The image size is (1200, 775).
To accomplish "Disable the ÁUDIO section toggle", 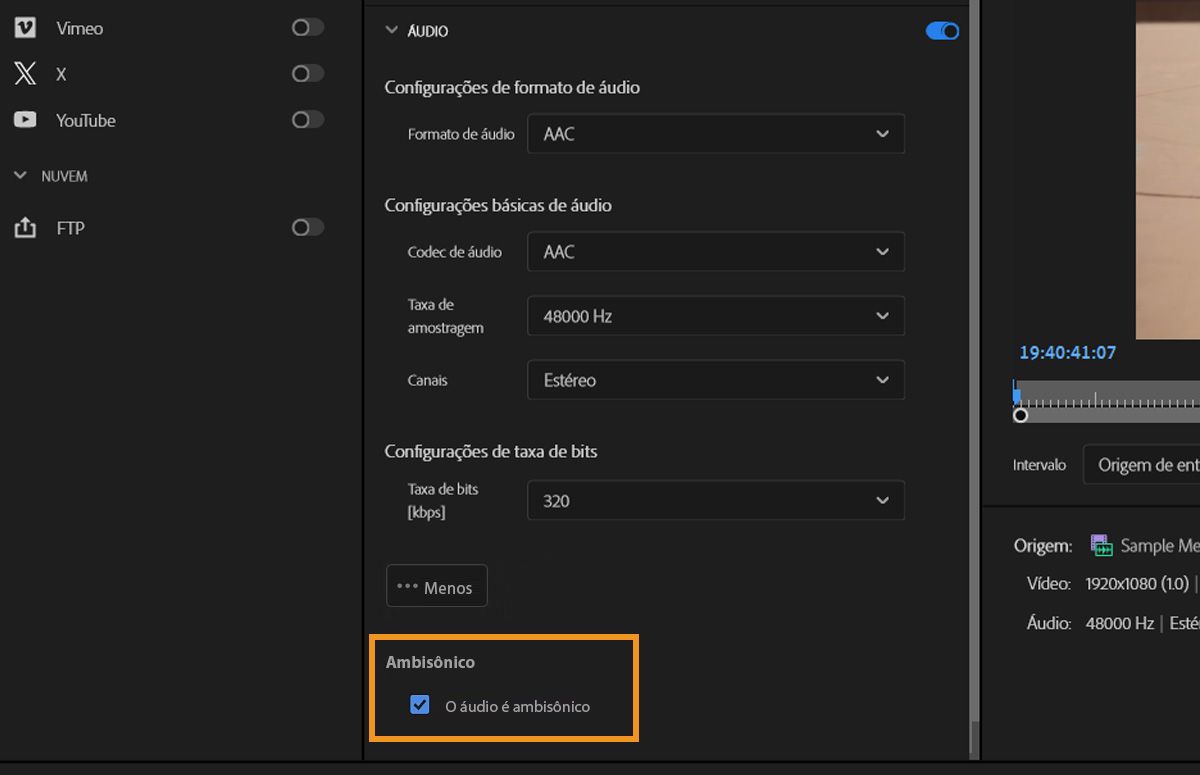I will (x=941, y=31).
